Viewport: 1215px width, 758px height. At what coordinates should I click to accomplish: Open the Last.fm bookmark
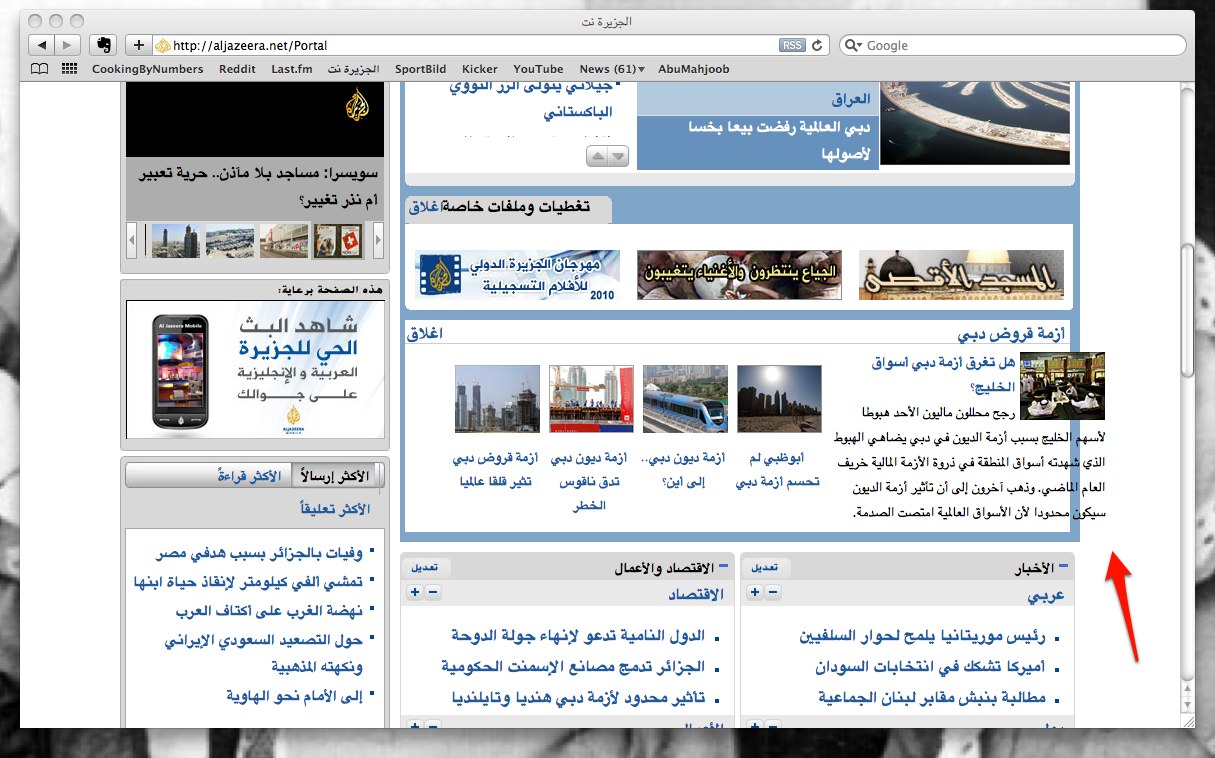pyautogui.click(x=292, y=69)
